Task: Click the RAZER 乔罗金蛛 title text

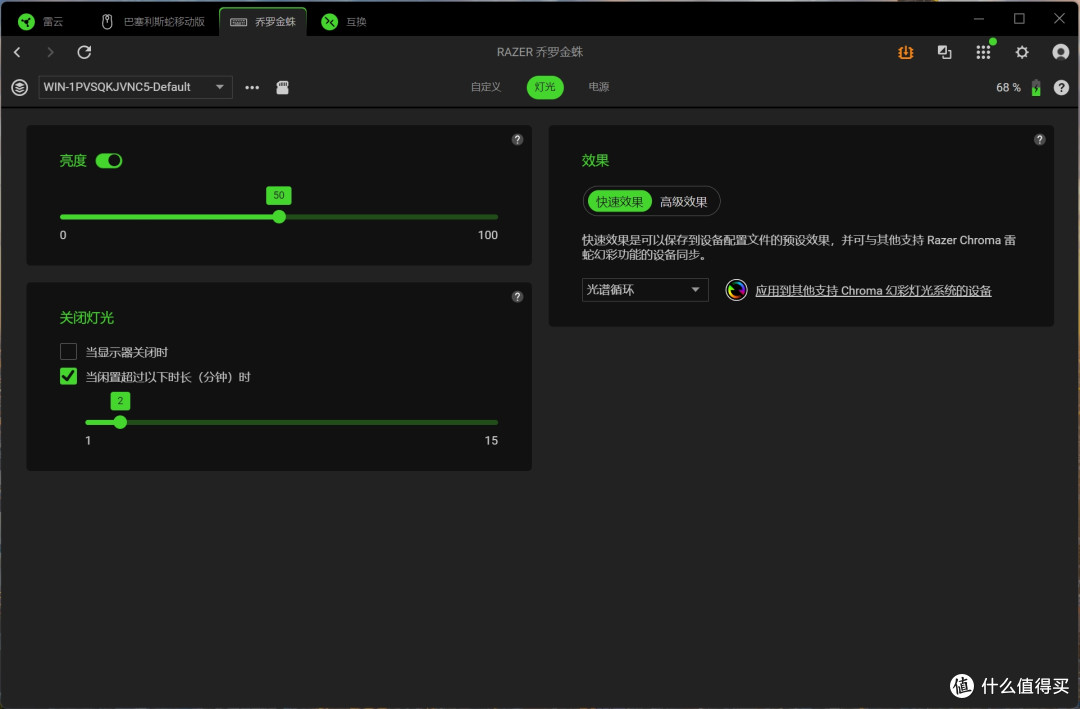Action: click(x=540, y=52)
